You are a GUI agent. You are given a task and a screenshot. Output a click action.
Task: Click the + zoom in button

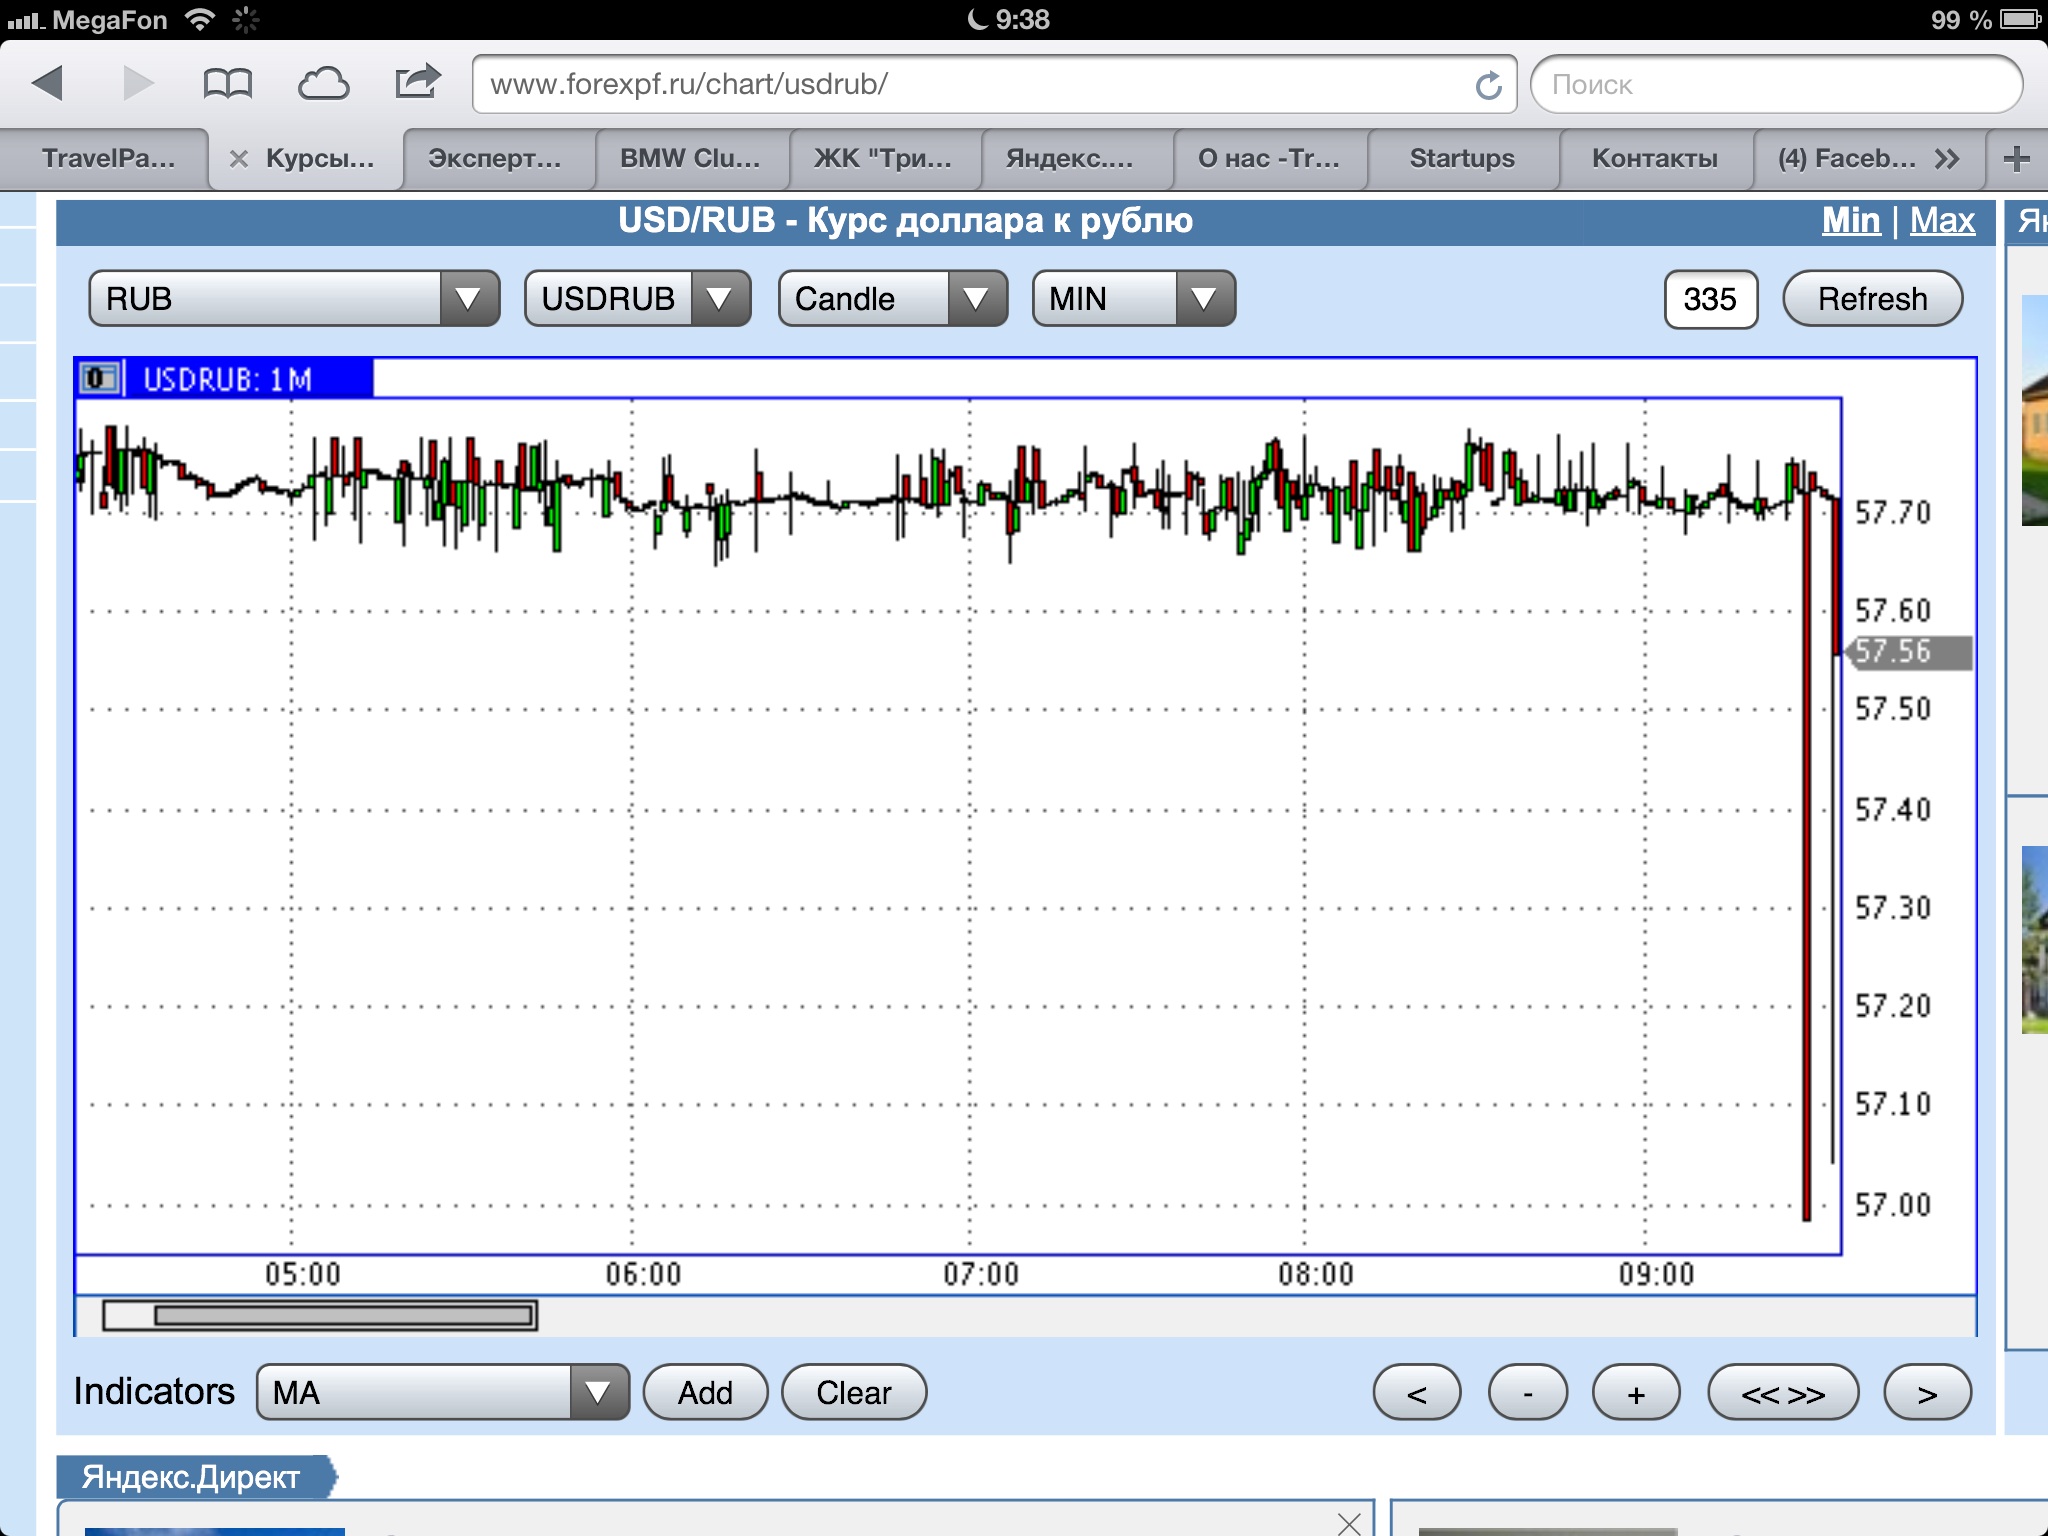(x=1635, y=1393)
